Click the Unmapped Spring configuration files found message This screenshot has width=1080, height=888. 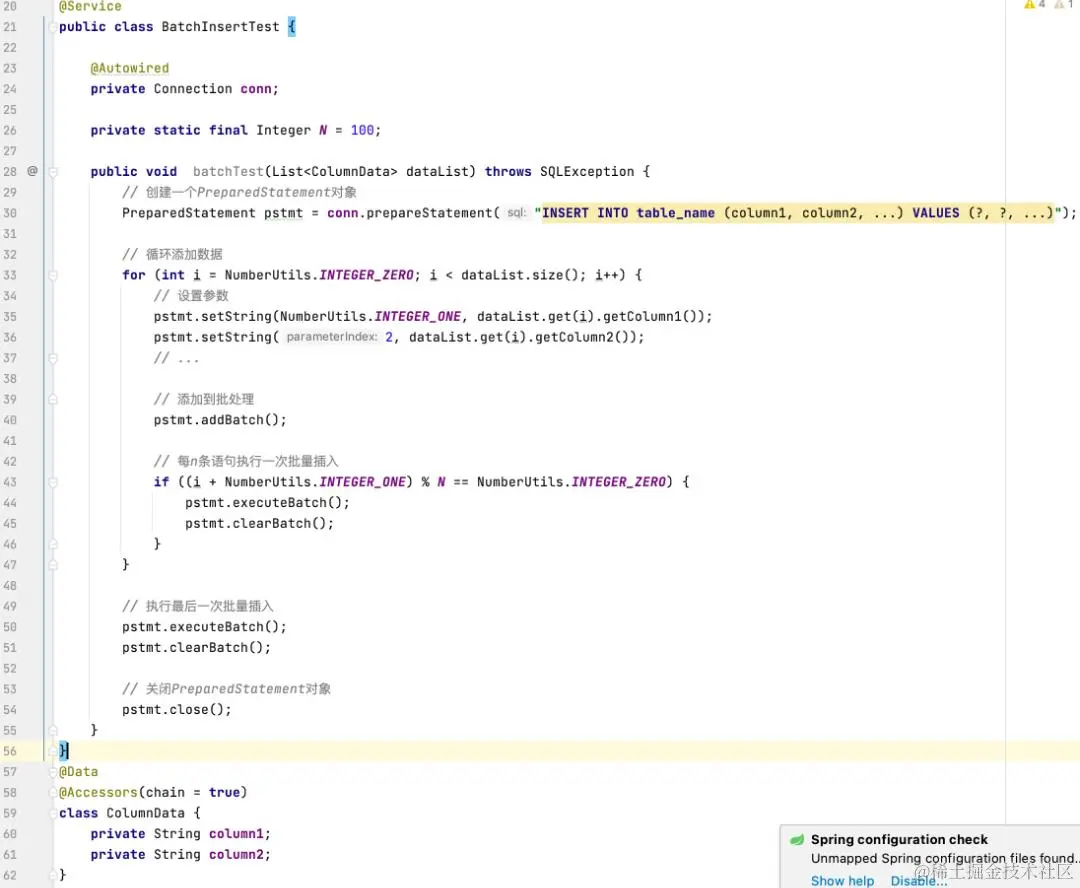point(944,858)
